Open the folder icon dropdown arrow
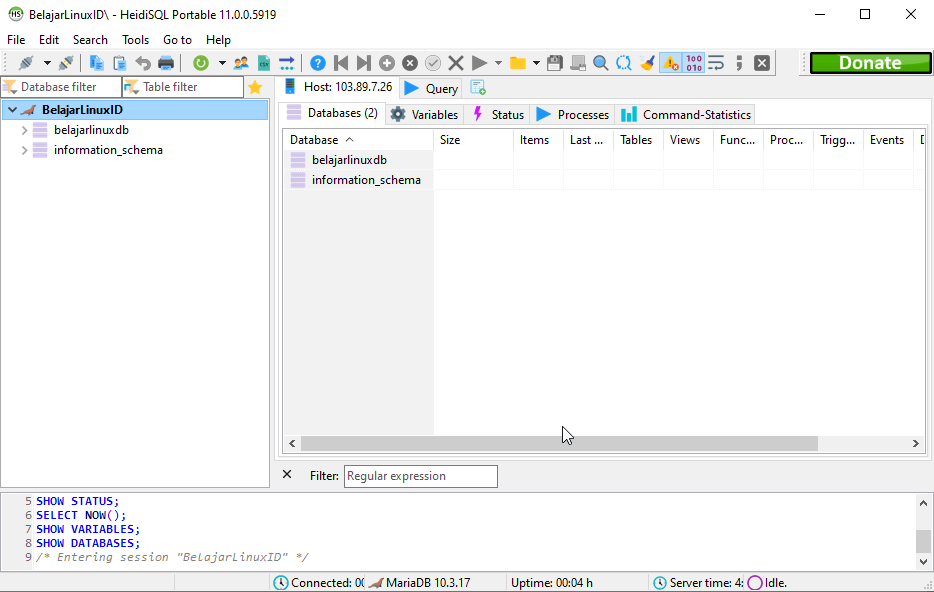934x592 pixels. click(536, 63)
